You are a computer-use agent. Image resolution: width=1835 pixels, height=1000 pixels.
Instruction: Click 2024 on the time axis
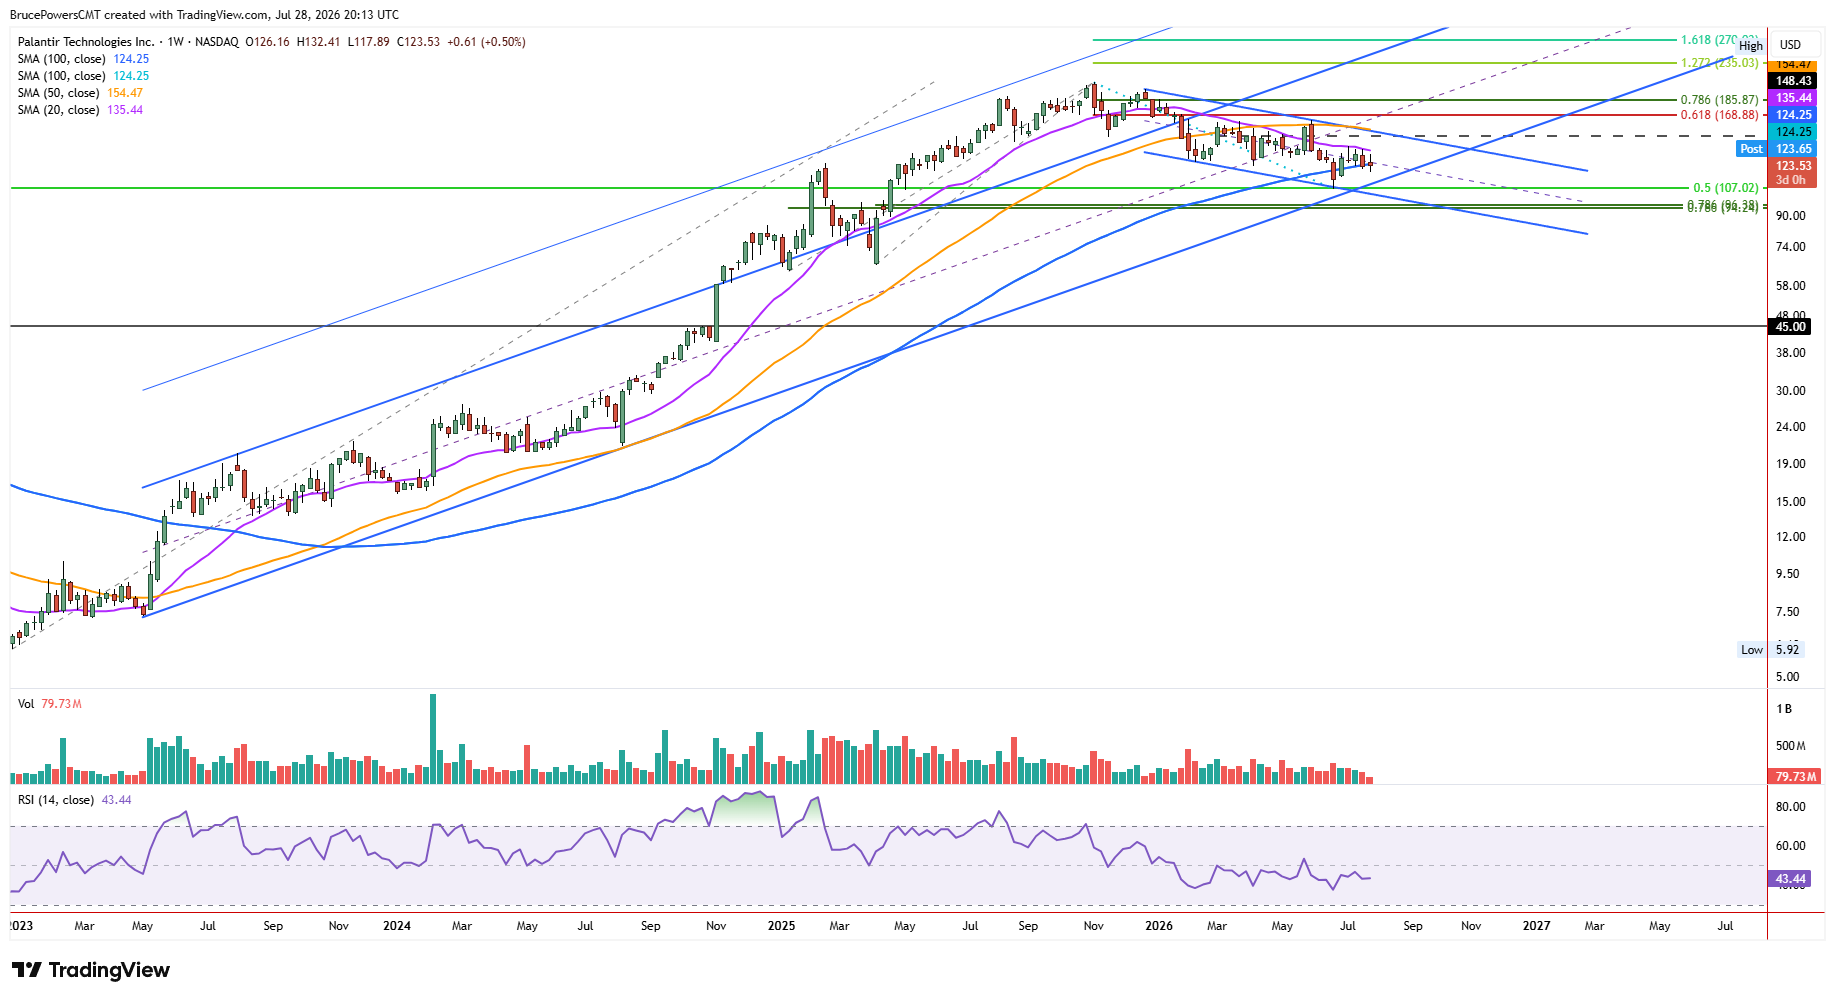[x=397, y=926]
